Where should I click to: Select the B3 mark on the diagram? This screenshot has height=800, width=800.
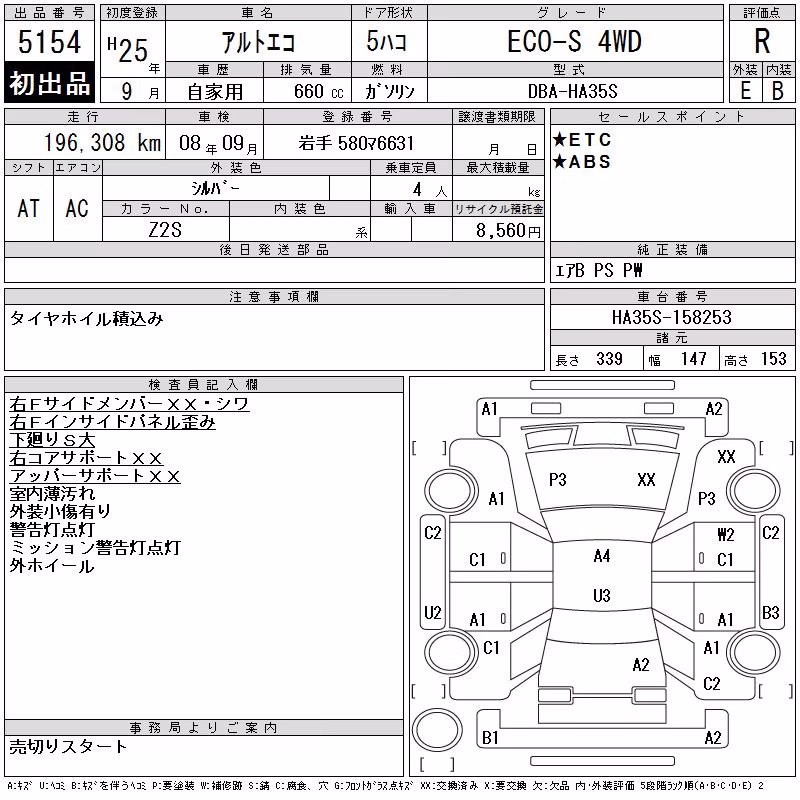[770, 612]
